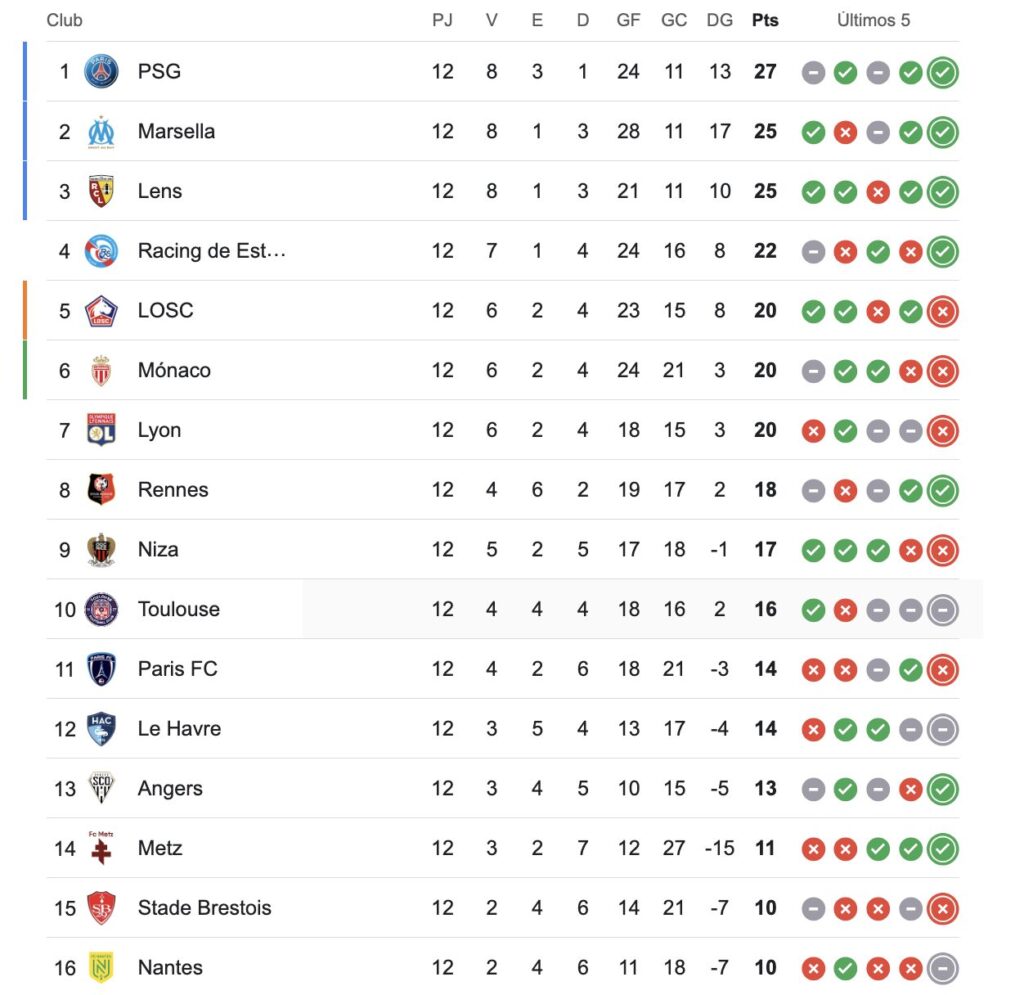Viewport: 1024px width, 995px height.
Task: Open the Racing de Estrasburgo team link
Action: point(212,251)
